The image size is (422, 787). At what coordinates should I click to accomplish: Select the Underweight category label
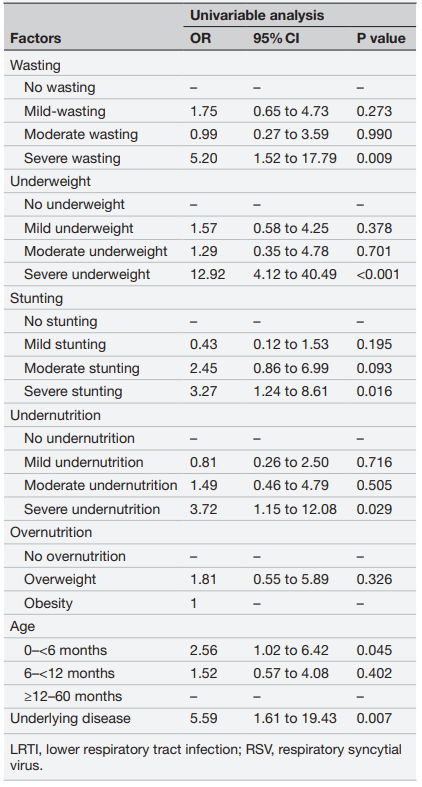(50, 181)
